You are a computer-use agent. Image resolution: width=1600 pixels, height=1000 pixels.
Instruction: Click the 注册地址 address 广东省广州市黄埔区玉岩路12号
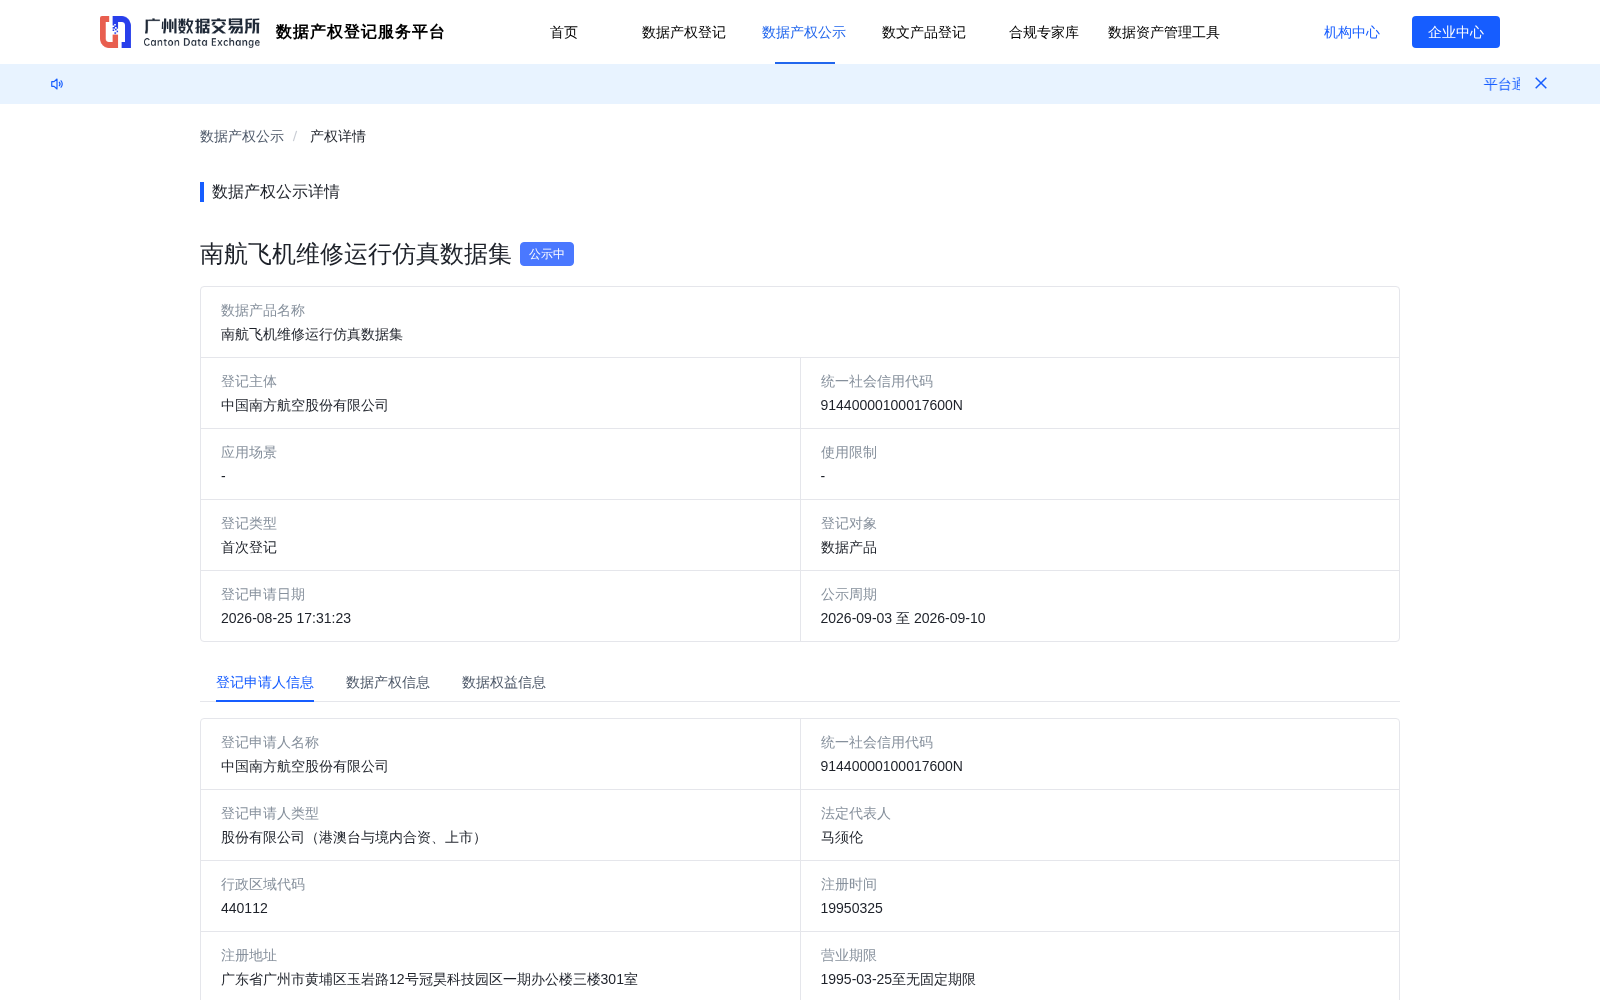(x=429, y=979)
